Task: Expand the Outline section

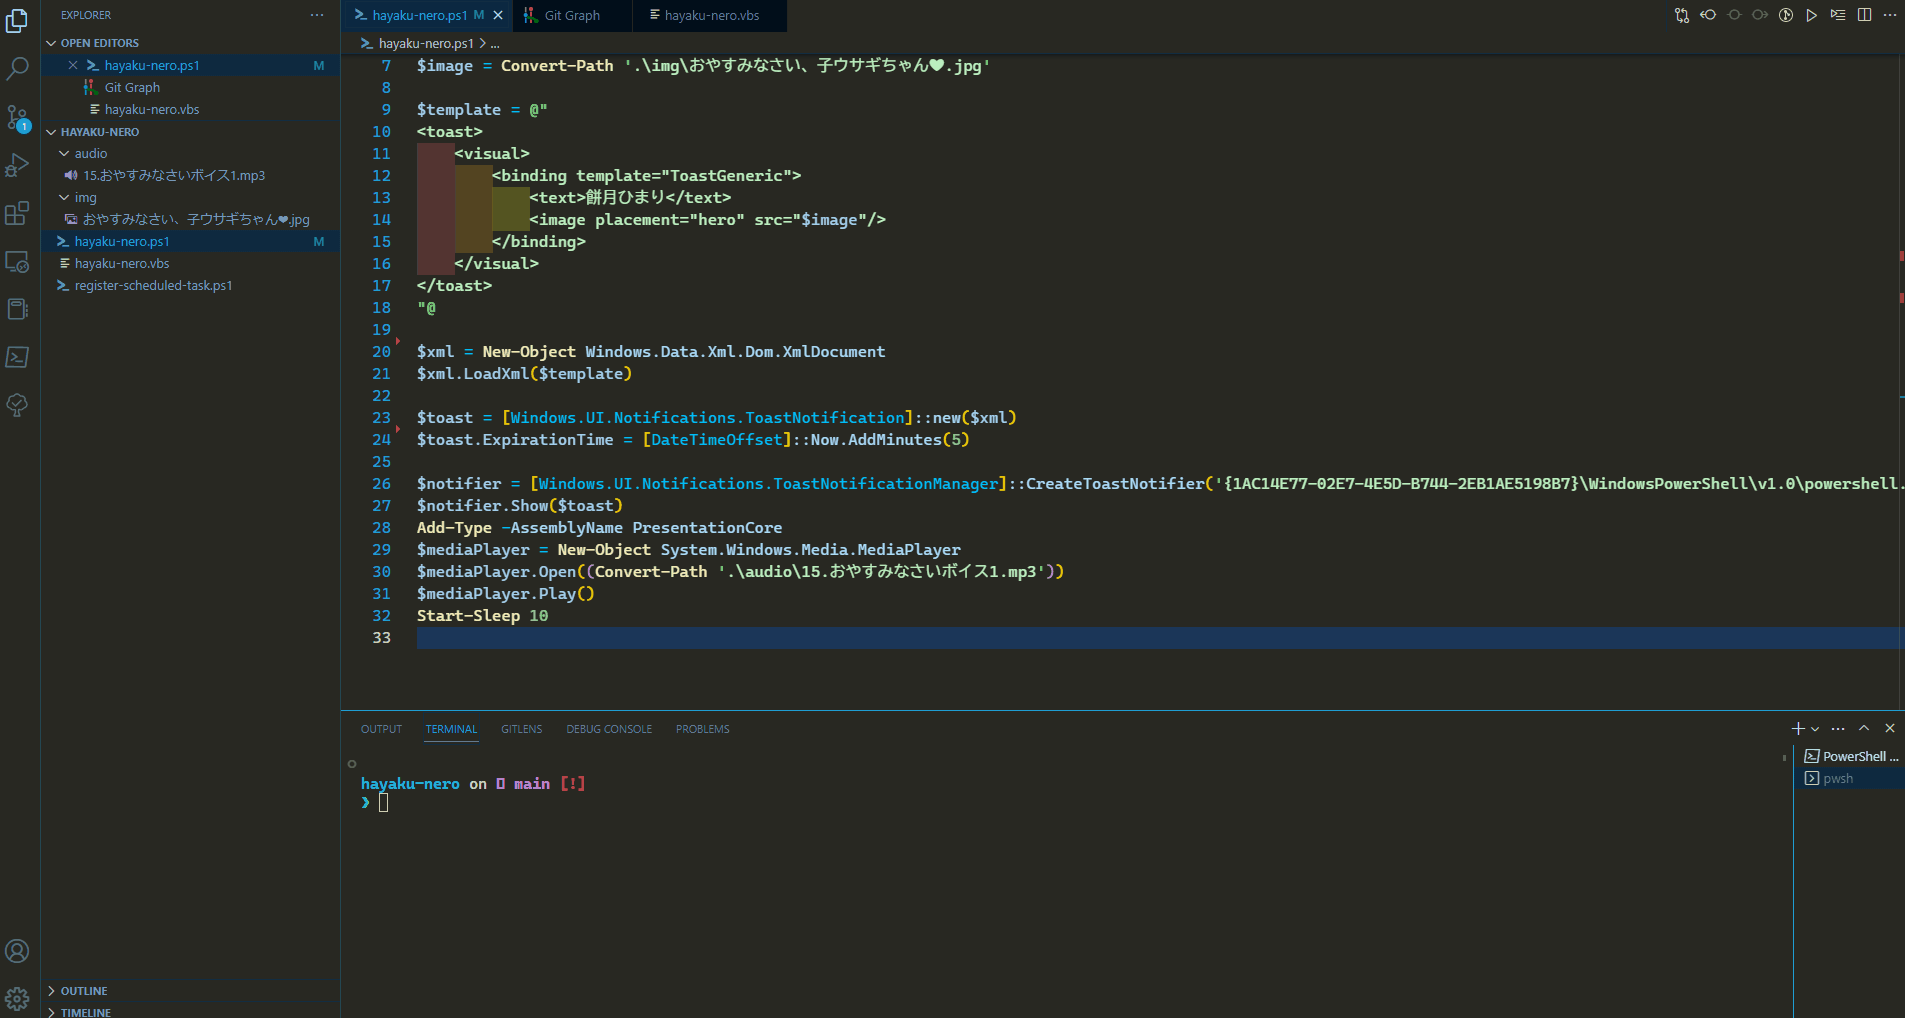Action: click(83, 991)
